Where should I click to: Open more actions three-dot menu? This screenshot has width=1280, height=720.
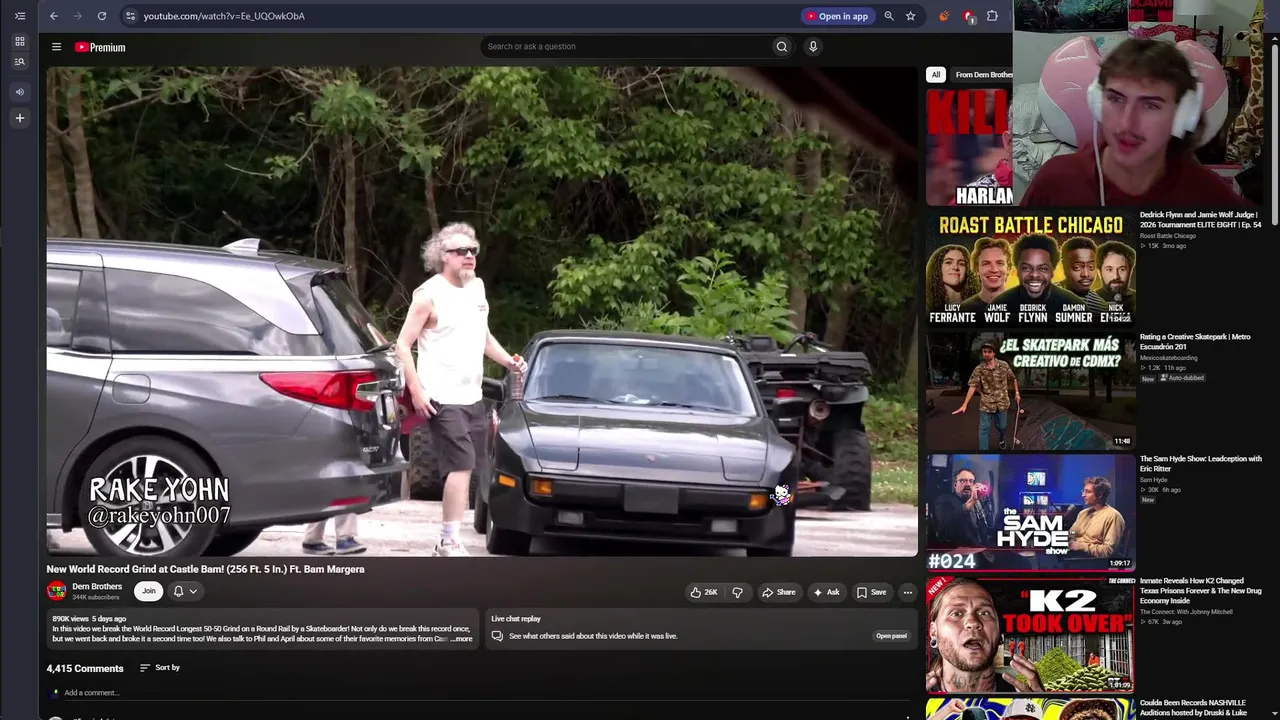coord(908,592)
